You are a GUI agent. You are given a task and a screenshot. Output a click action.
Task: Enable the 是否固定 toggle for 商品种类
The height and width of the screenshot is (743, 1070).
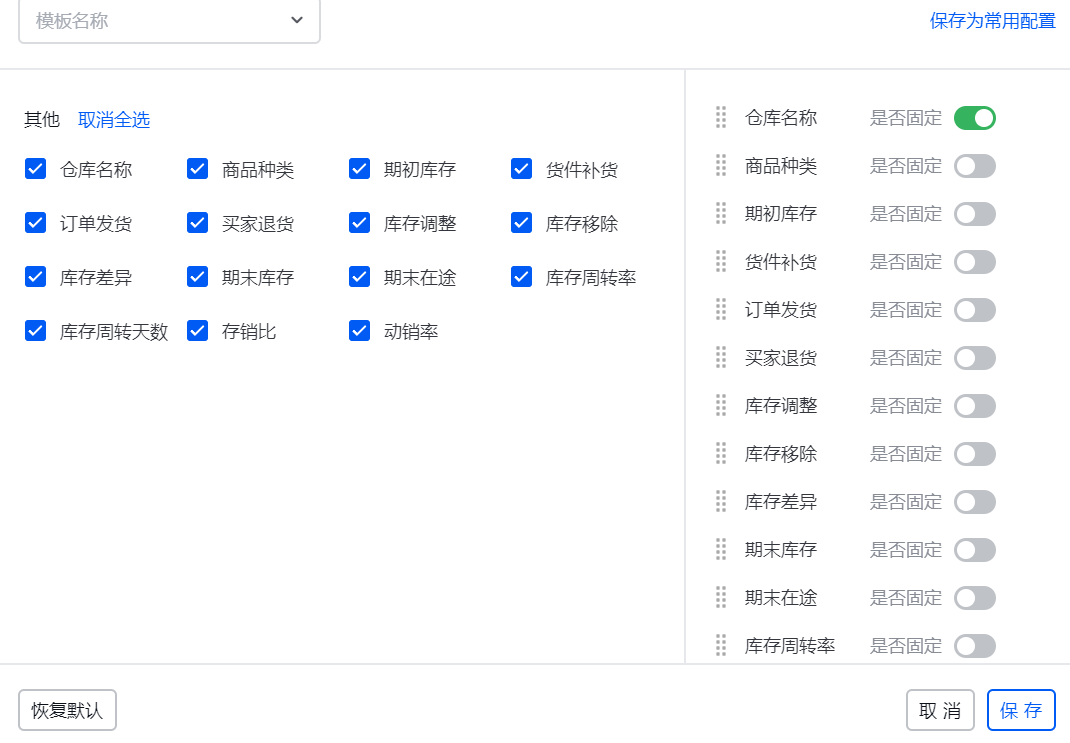coord(974,166)
